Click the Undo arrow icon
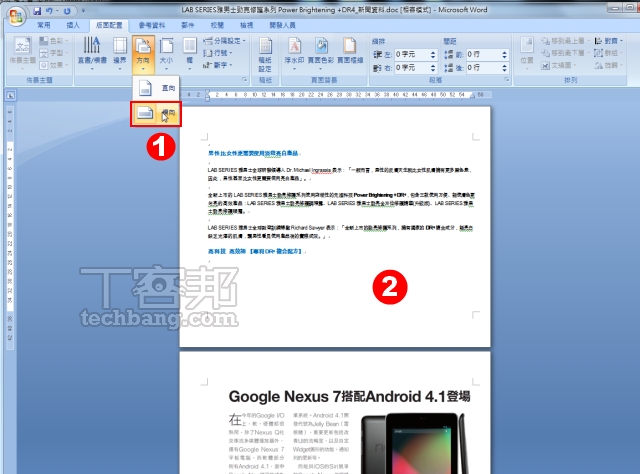Viewport: 640px width, 474px height. tap(49, 11)
